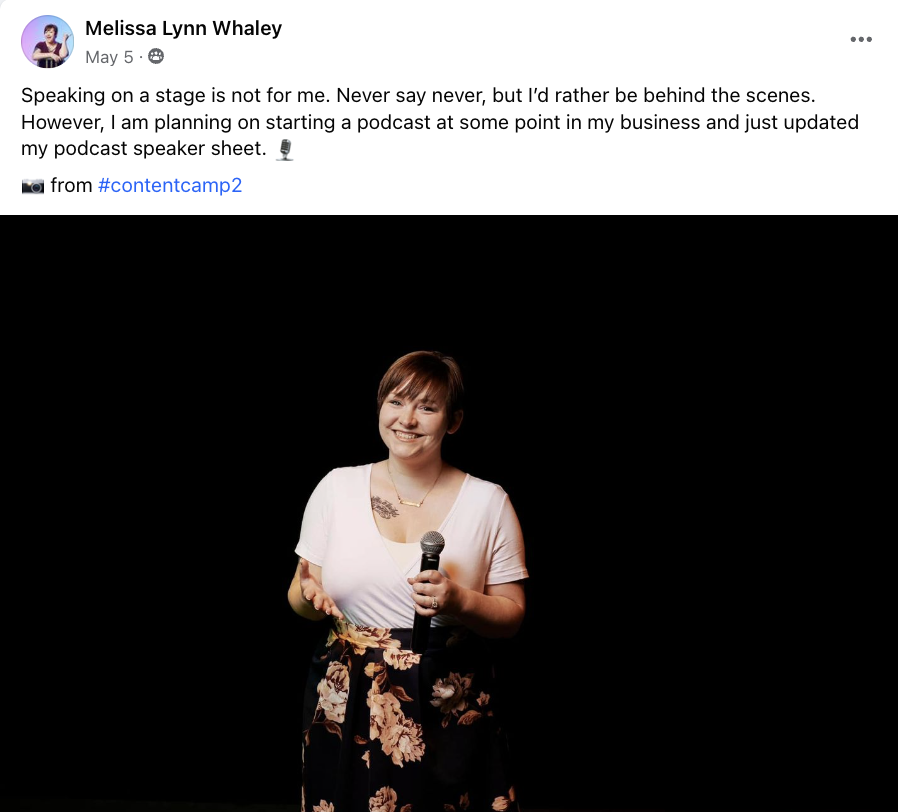Click the phrase 'podcast speaker sheet'
The height and width of the screenshot is (812, 898).
coord(160,148)
